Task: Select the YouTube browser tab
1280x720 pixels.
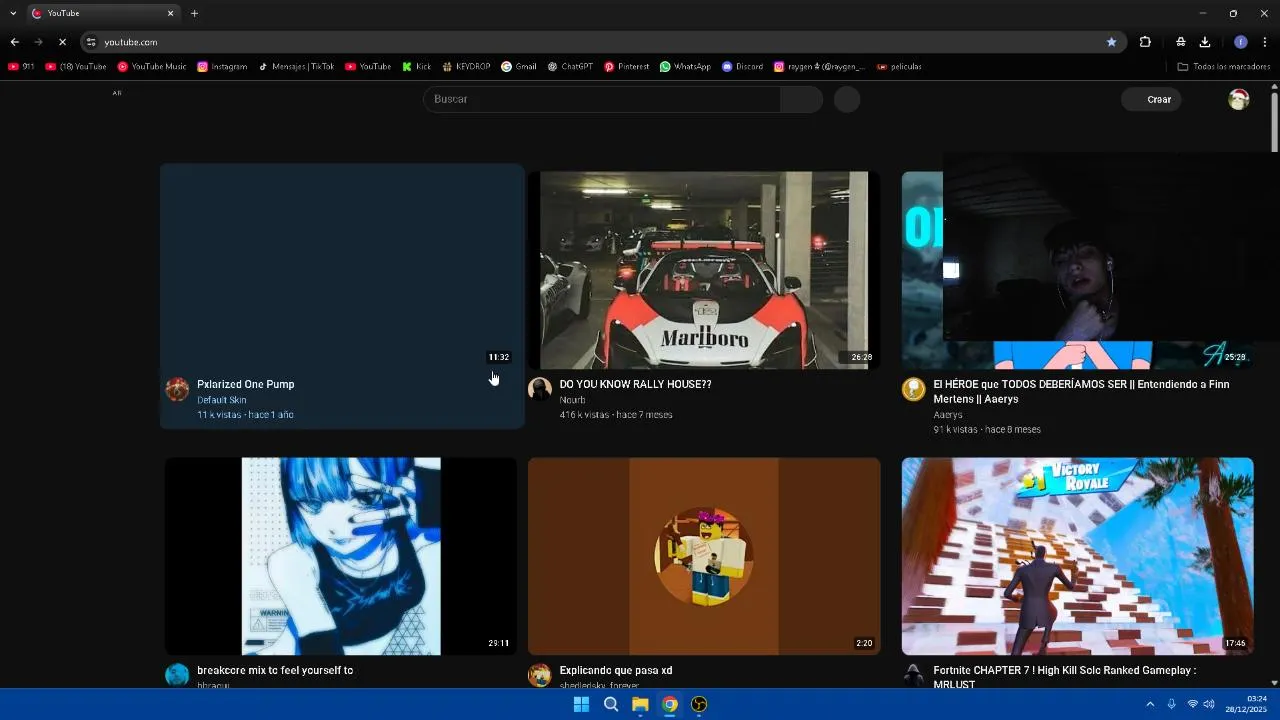Action: pyautogui.click(x=102, y=13)
